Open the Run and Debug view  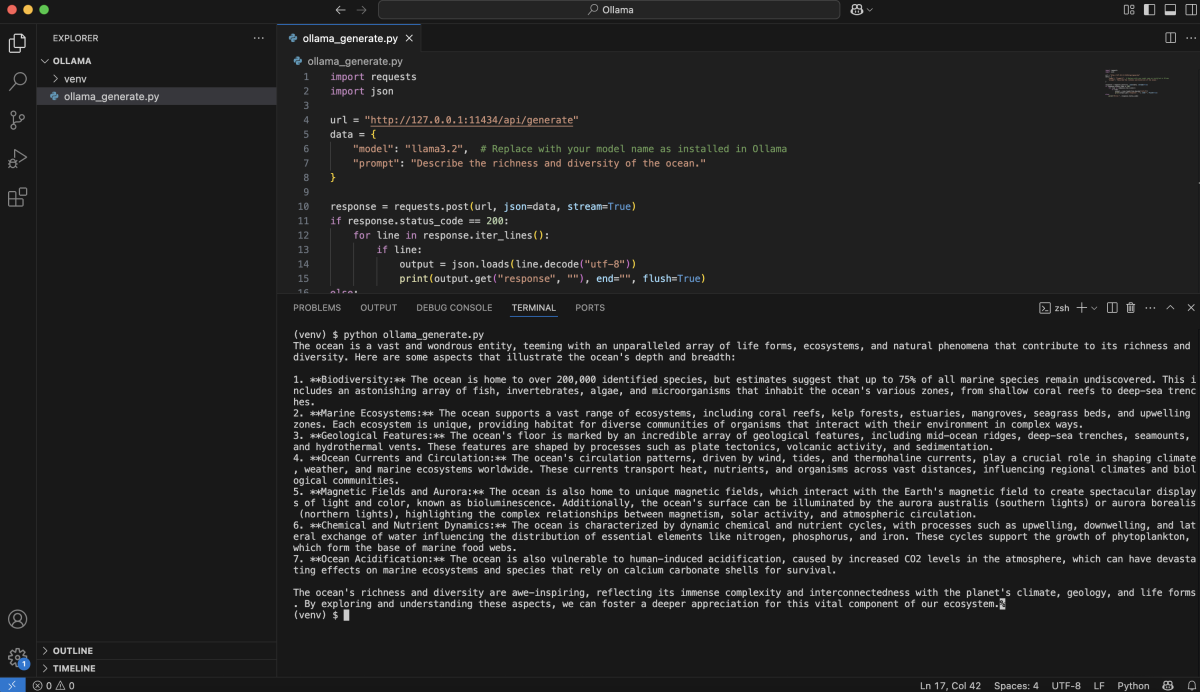point(18,159)
